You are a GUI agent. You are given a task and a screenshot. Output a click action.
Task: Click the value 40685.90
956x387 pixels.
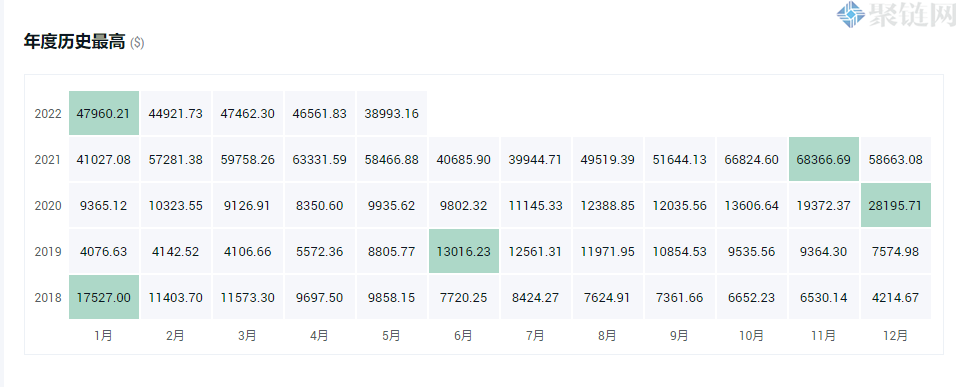pyautogui.click(x=463, y=159)
